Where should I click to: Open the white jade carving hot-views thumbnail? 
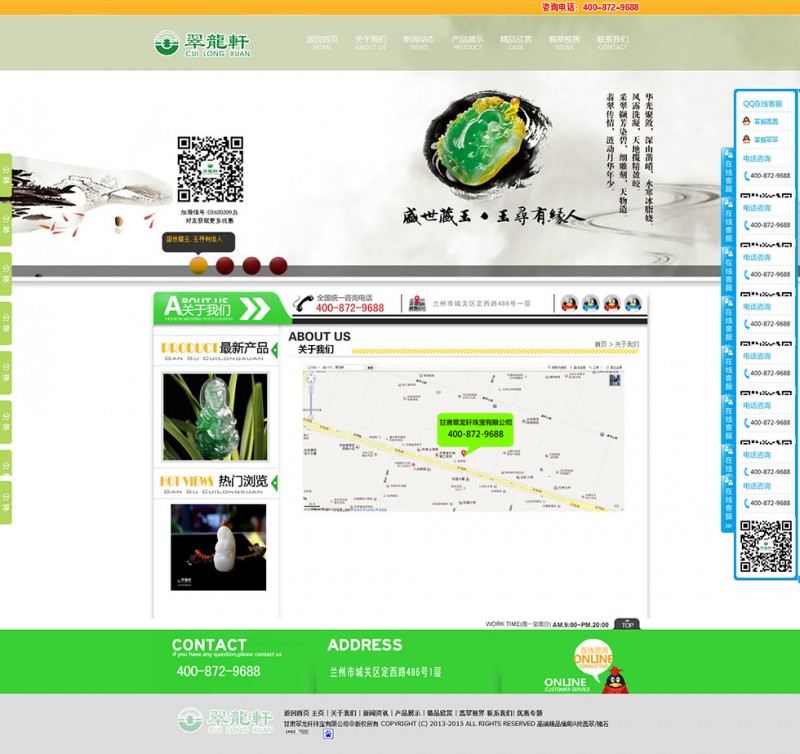[x=218, y=547]
